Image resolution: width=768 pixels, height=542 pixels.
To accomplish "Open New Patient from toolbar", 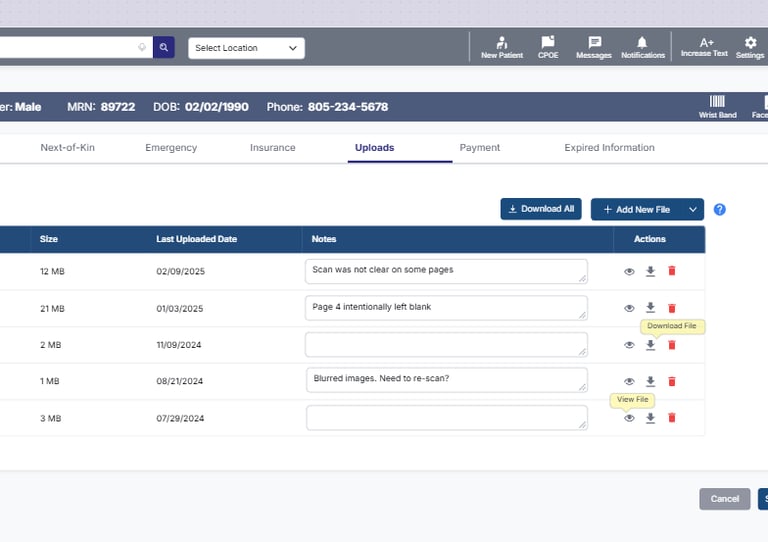I will tap(502, 47).
